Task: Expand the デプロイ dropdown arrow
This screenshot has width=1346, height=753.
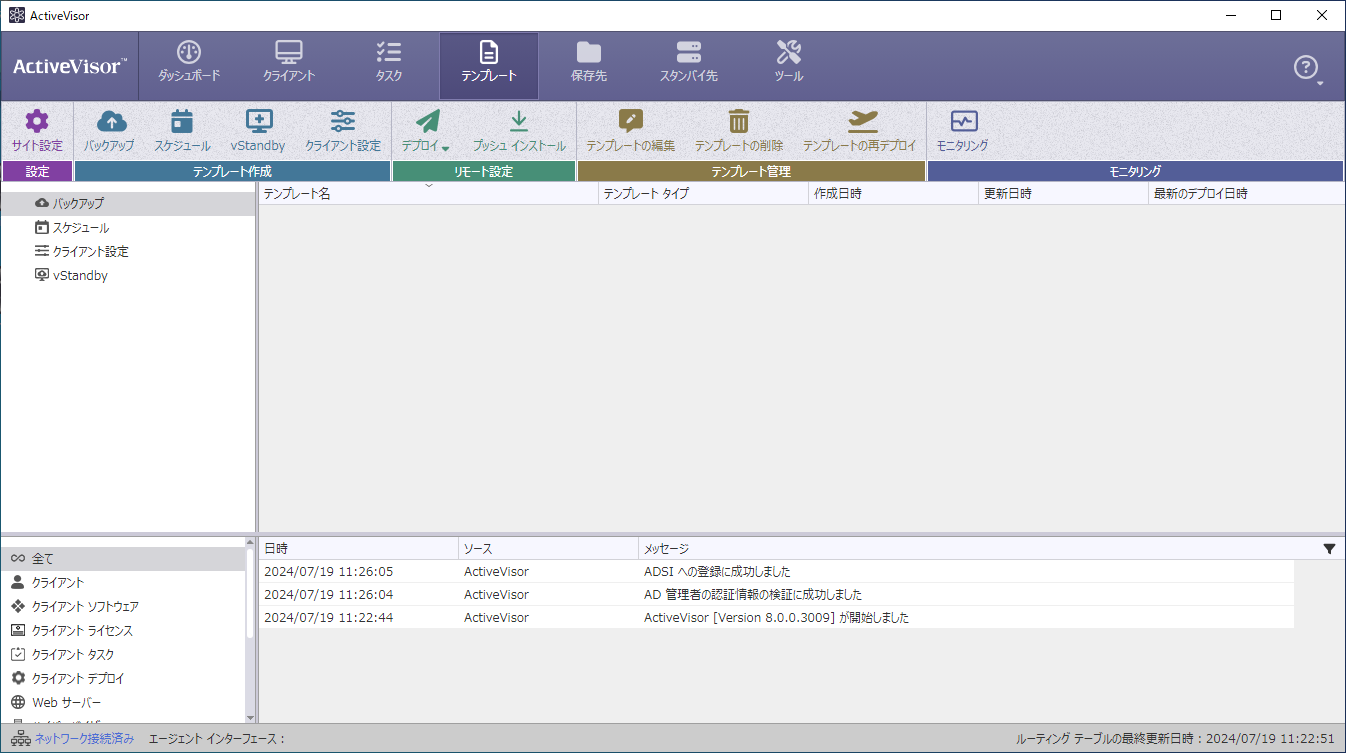Action: click(445, 148)
